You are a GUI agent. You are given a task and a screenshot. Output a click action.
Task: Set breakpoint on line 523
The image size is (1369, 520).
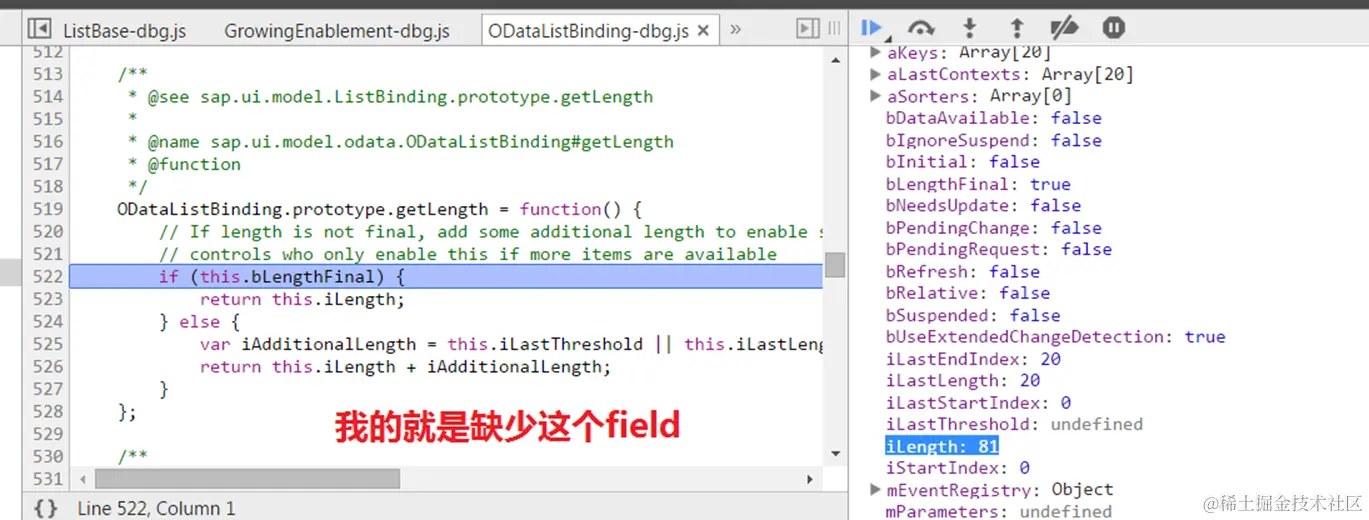coord(47,299)
